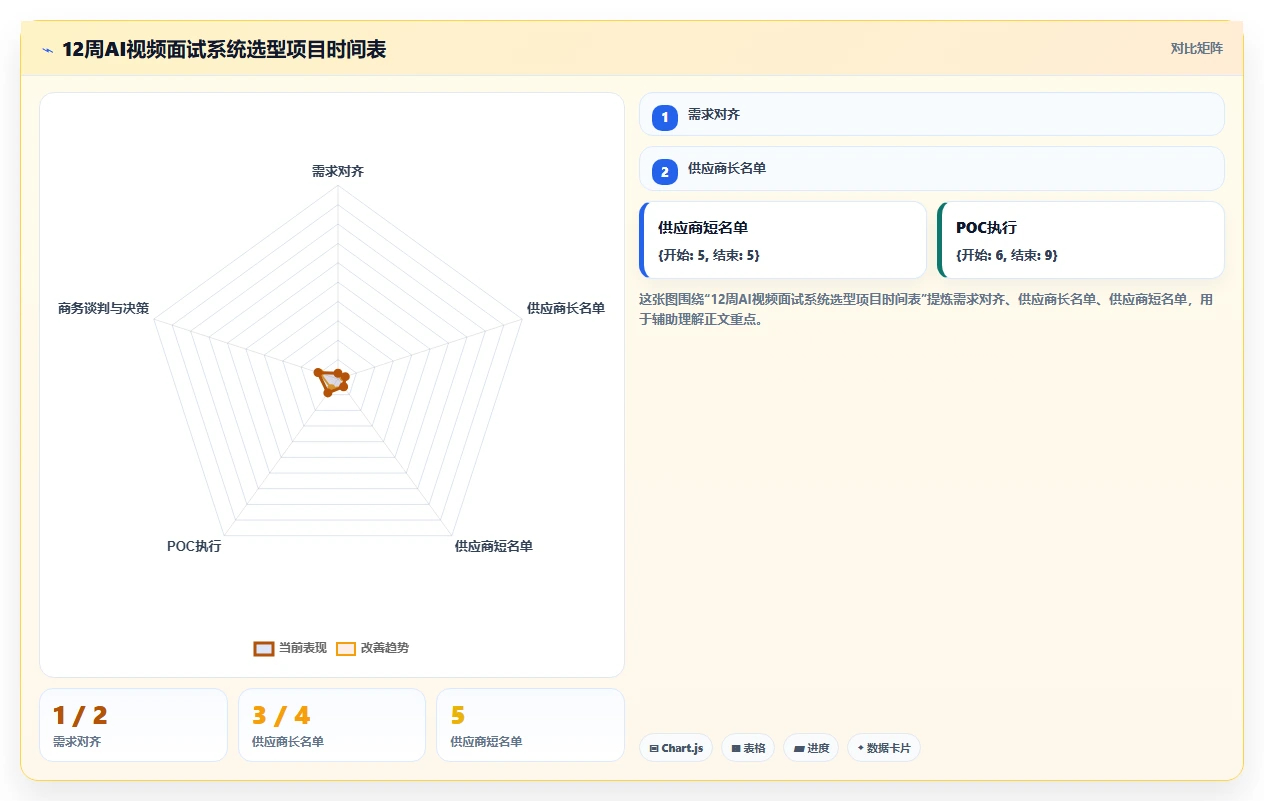Image resolution: width=1264 pixels, height=801 pixels.
Task: Click the 5 供应商短名单 stat card
Action: tap(530, 725)
